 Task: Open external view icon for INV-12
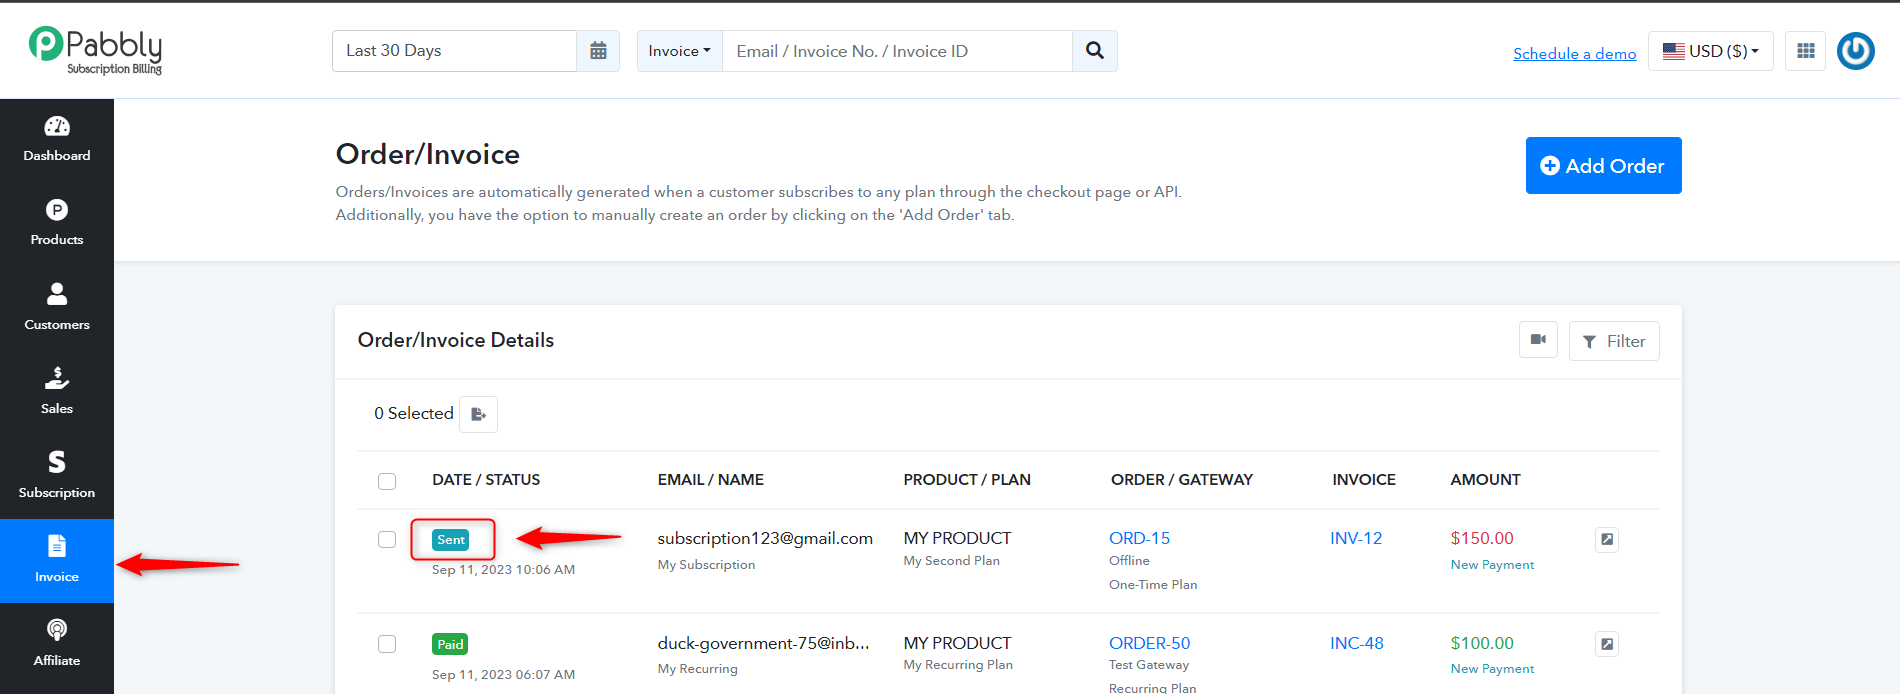[x=1607, y=539]
